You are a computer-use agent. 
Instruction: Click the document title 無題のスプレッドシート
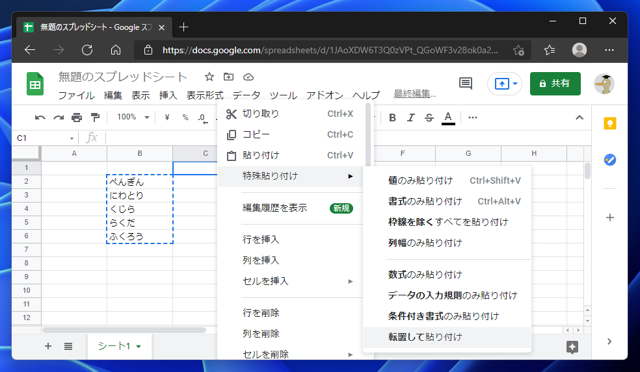122,77
